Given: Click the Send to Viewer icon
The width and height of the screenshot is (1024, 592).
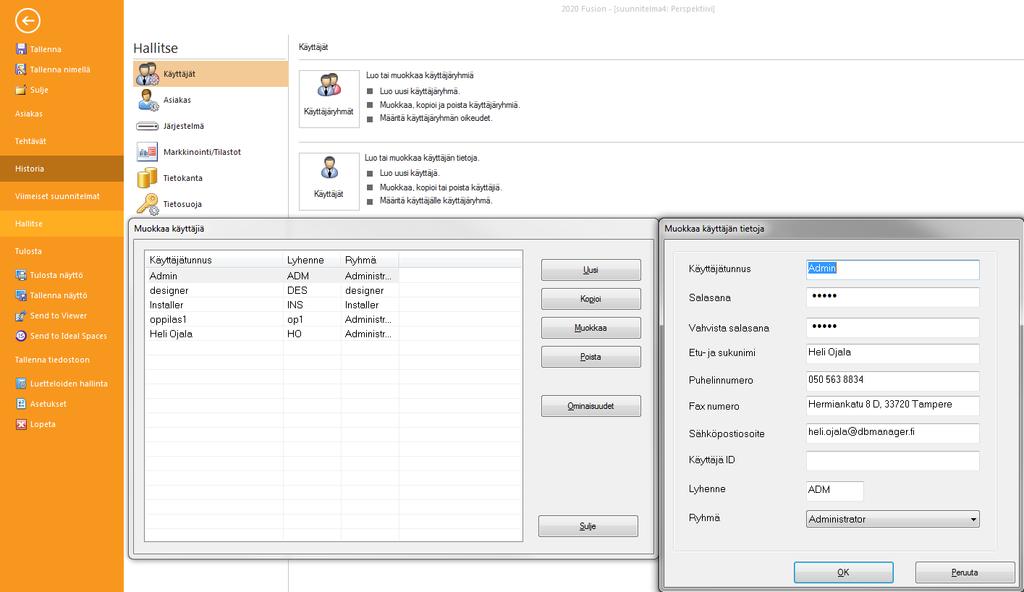Looking at the screenshot, I should pos(21,316).
